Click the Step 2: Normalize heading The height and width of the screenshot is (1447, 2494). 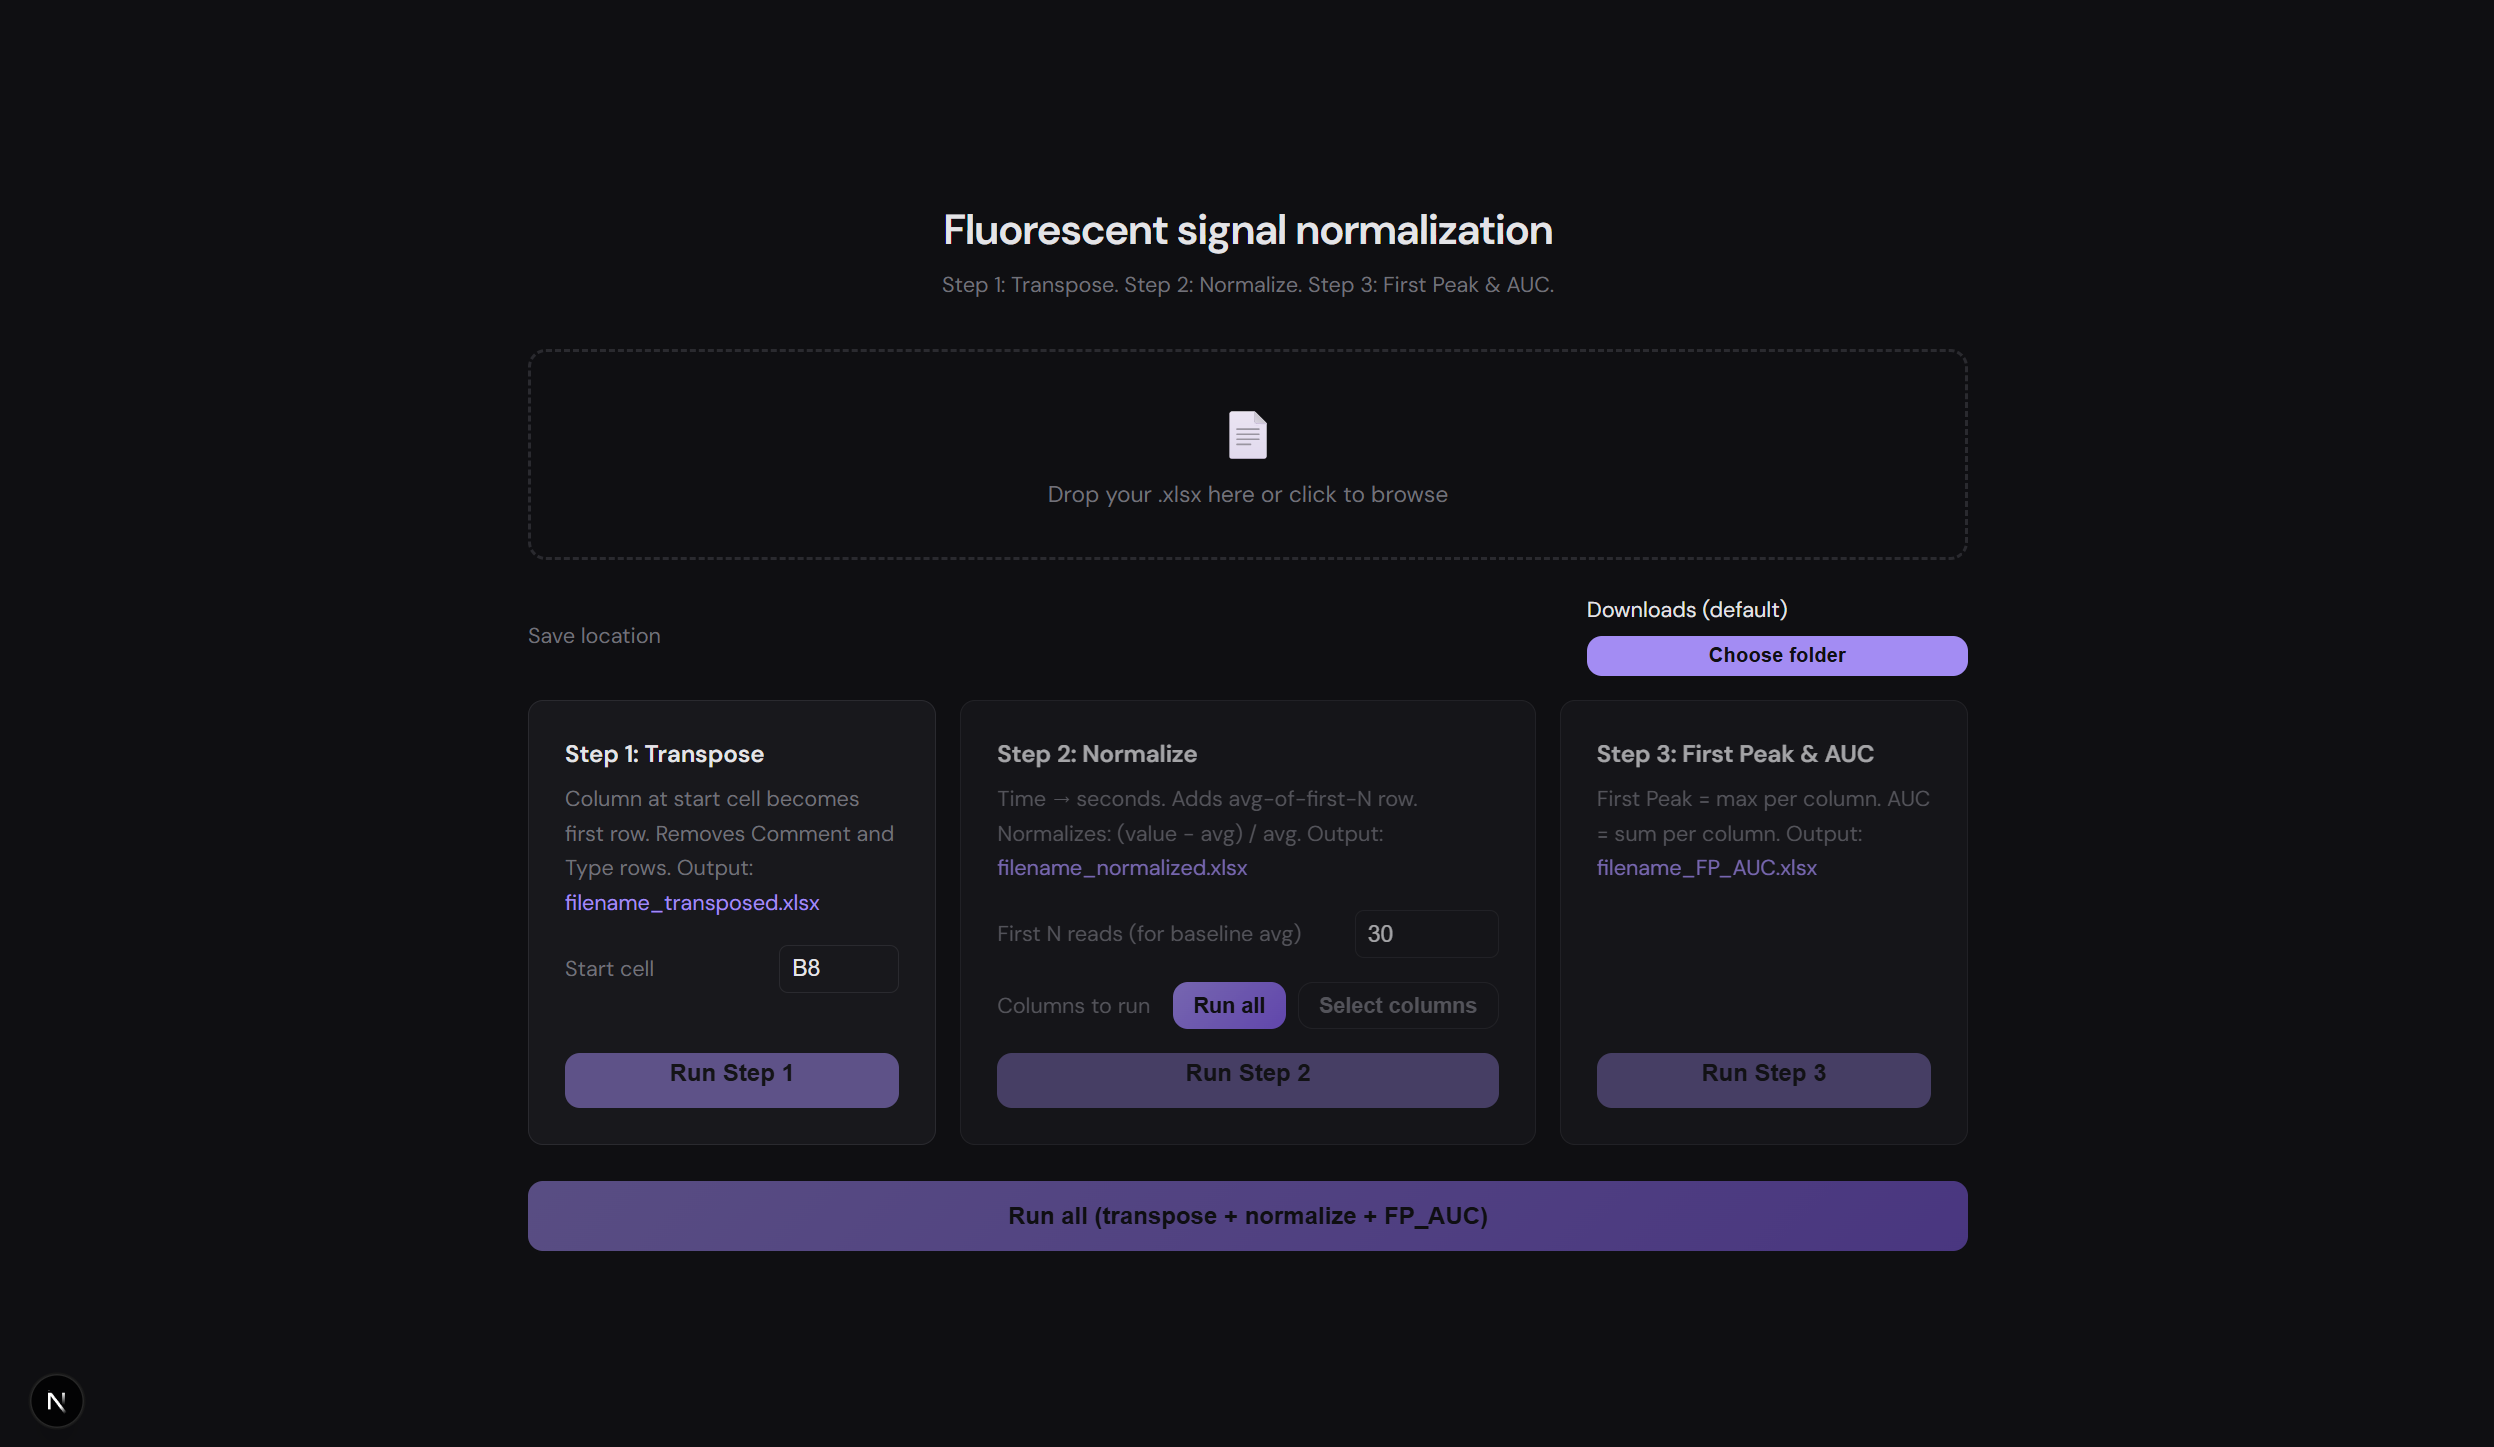1096,754
